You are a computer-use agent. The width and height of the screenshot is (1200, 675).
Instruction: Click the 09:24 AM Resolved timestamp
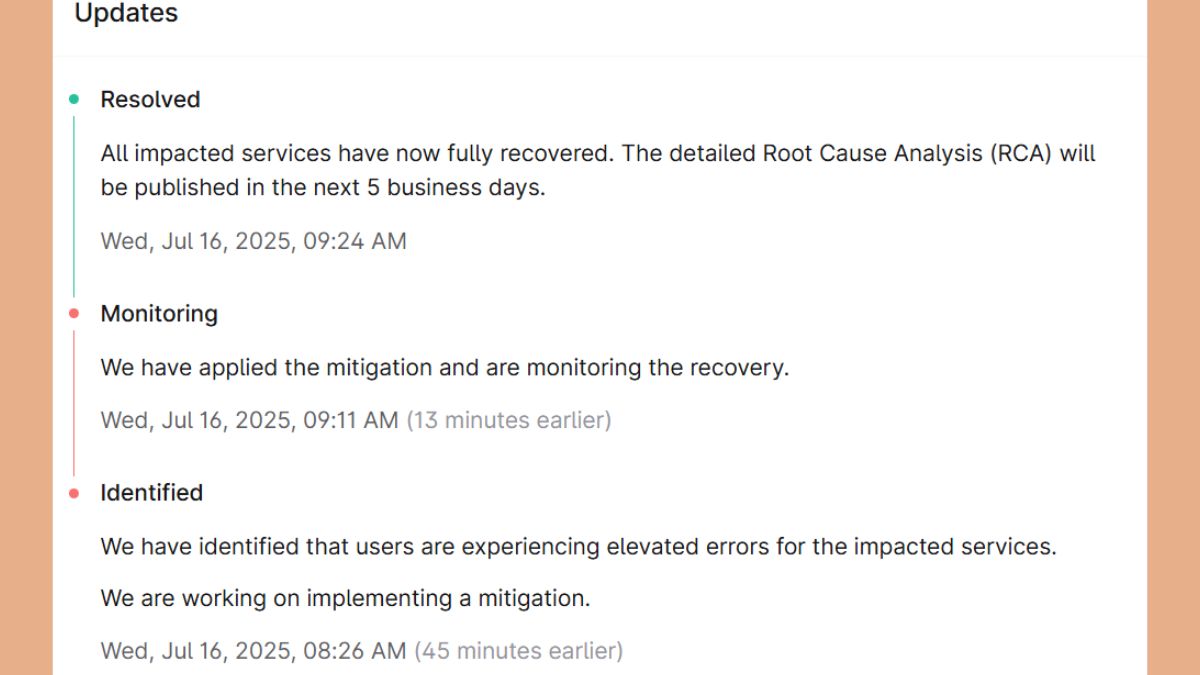pos(253,241)
